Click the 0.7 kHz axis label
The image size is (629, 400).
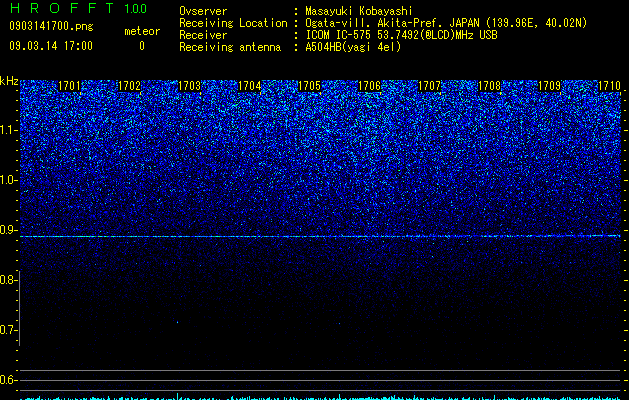pos(8,330)
